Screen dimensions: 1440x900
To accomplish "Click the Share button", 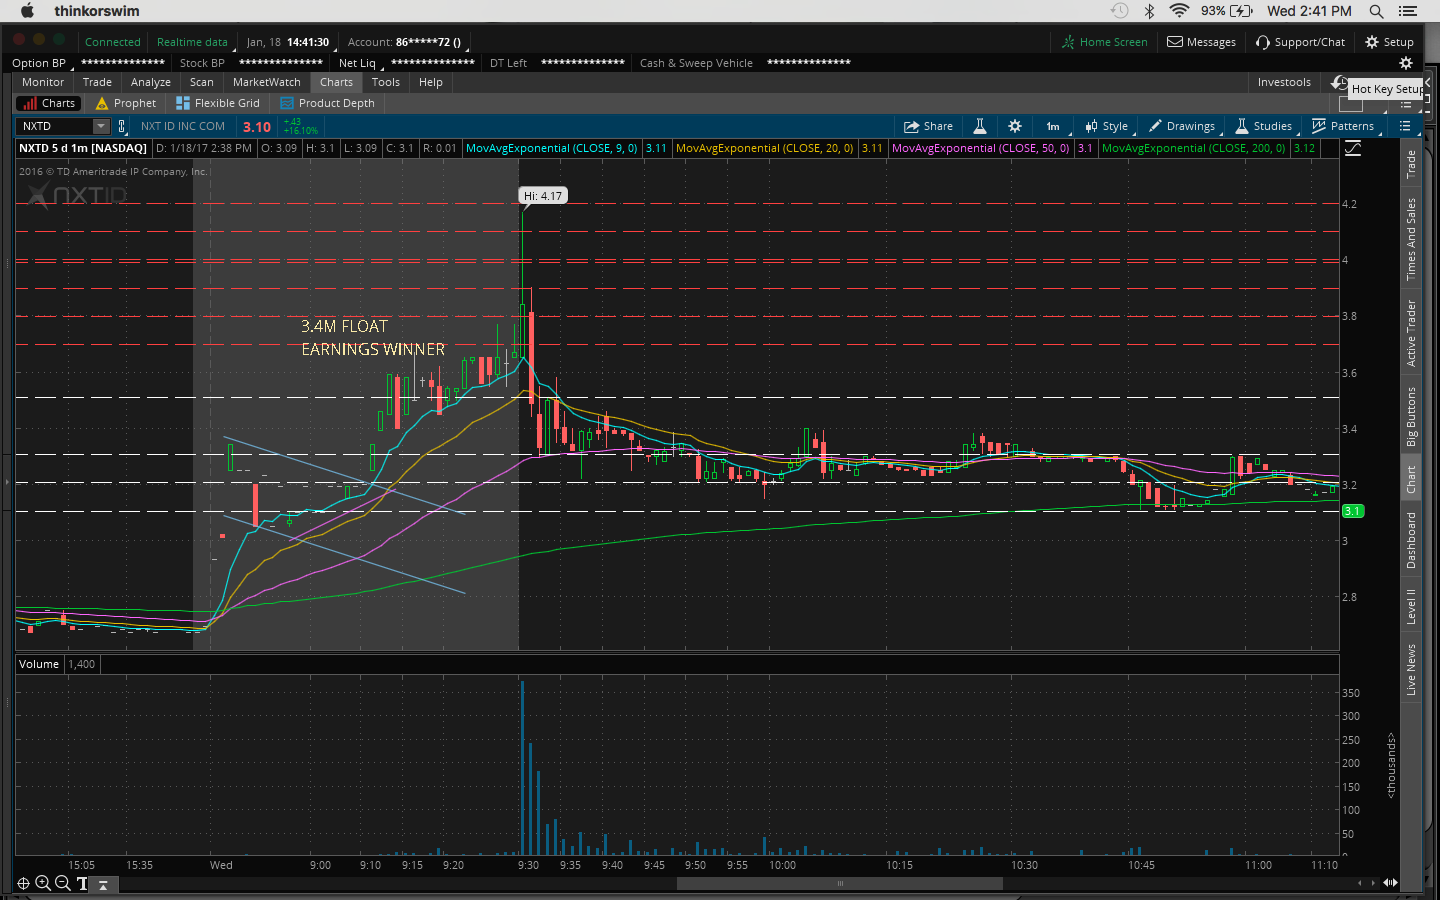I will click(x=928, y=126).
